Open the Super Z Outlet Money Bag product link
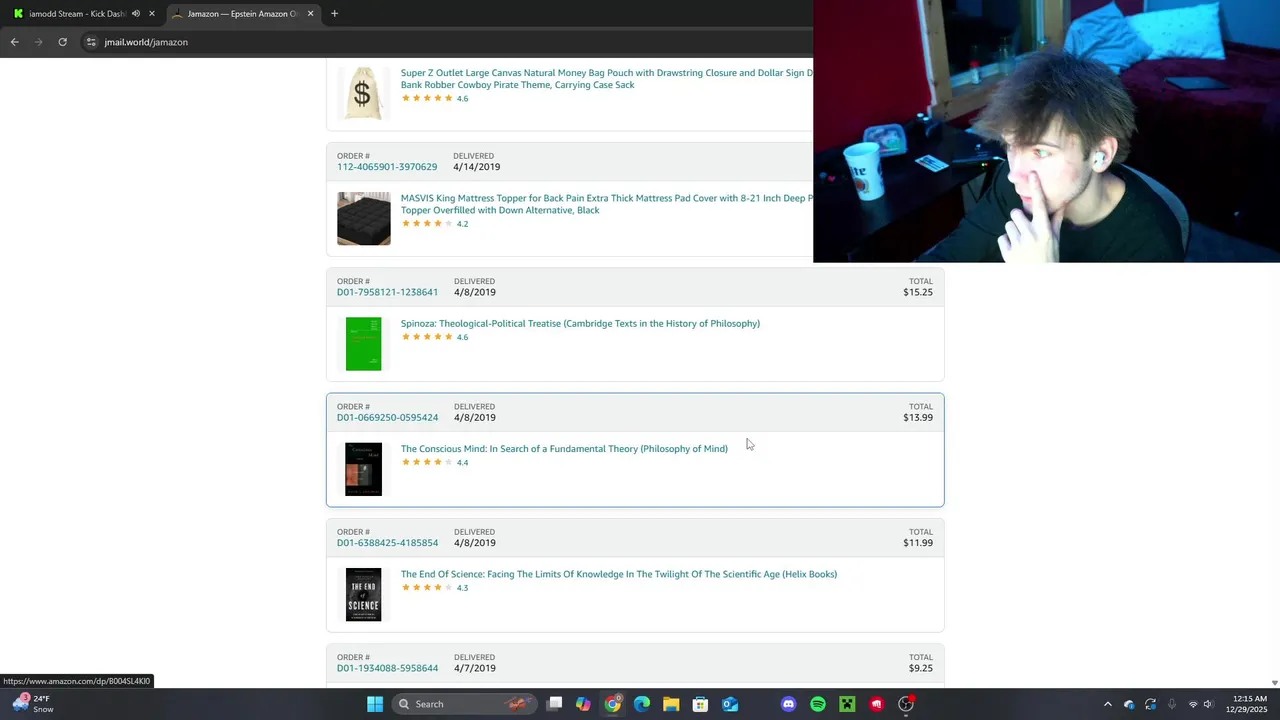The image size is (1280, 720). click(606, 79)
